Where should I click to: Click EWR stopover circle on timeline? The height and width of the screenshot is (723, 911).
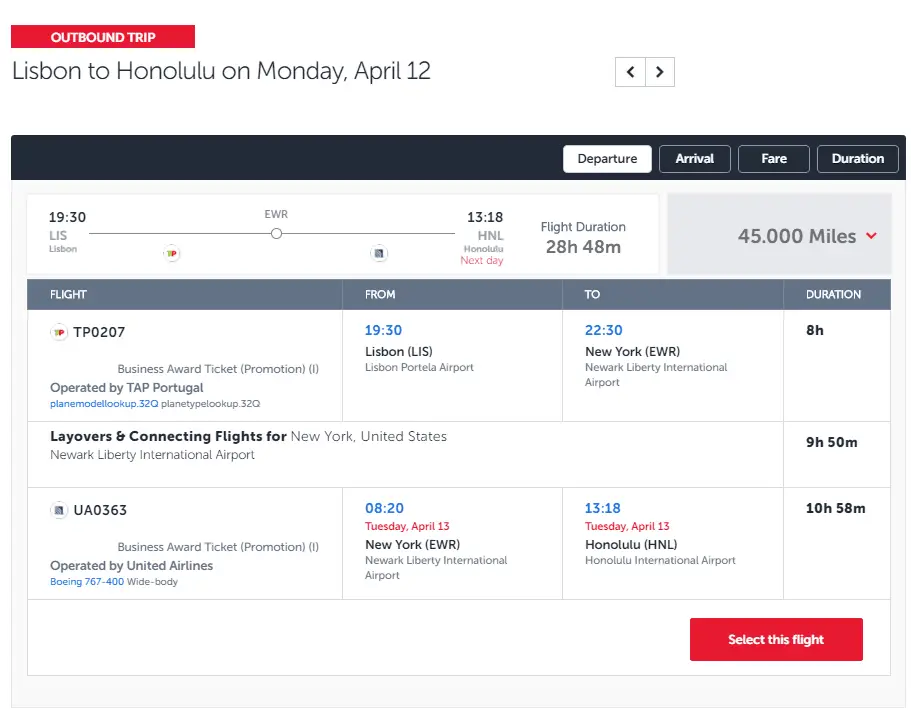click(276, 233)
